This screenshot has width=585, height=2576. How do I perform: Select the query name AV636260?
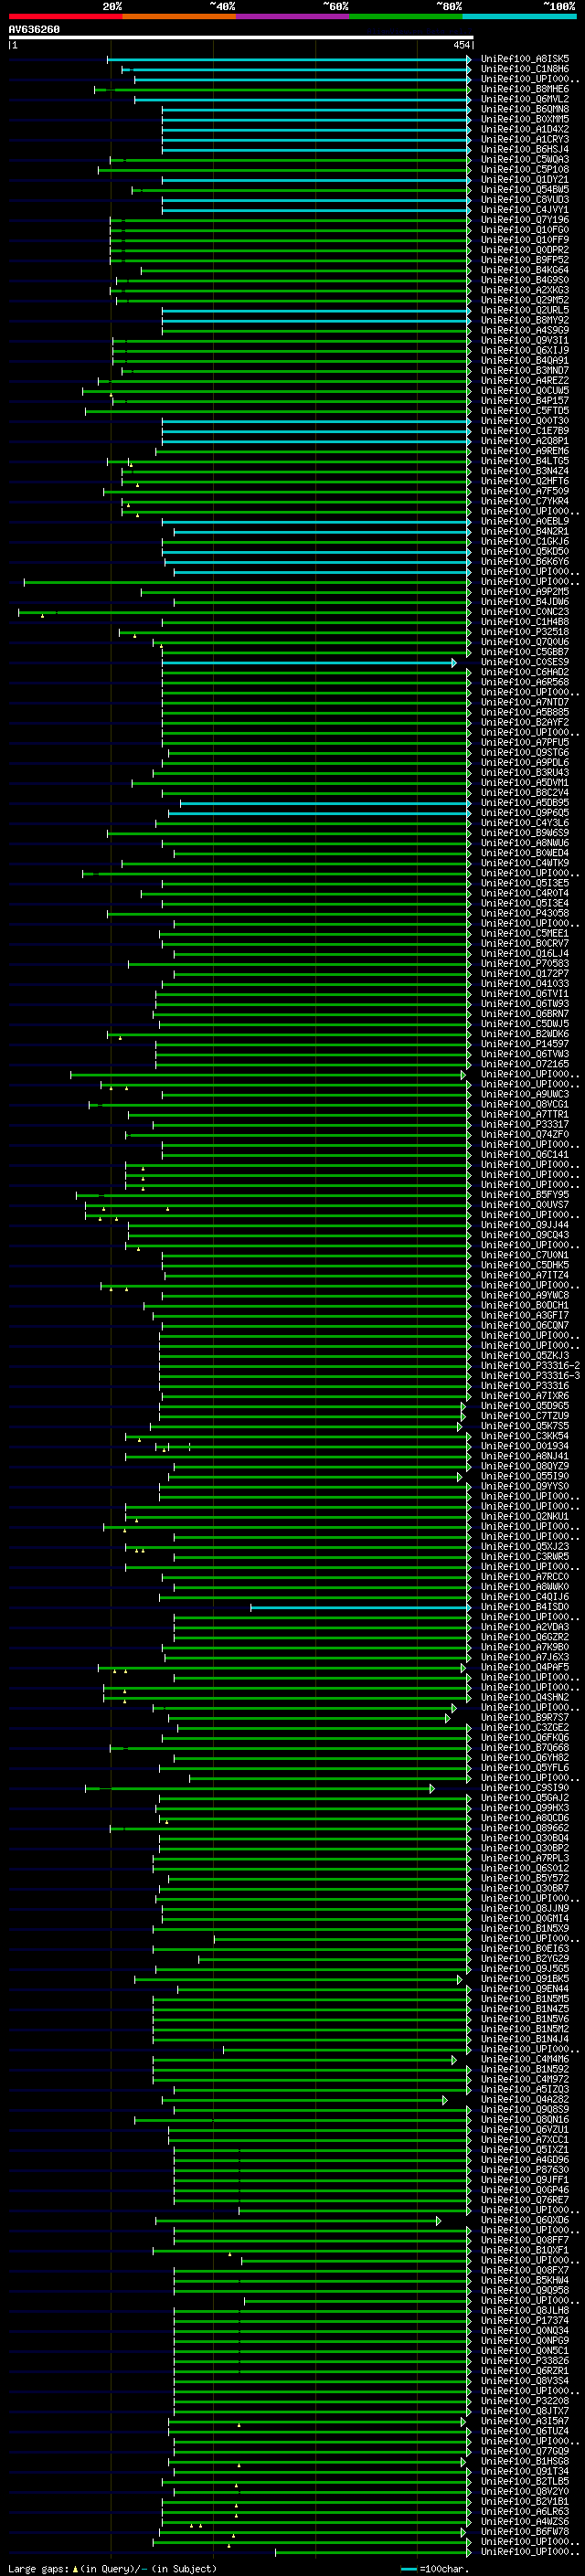(x=34, y=30)
